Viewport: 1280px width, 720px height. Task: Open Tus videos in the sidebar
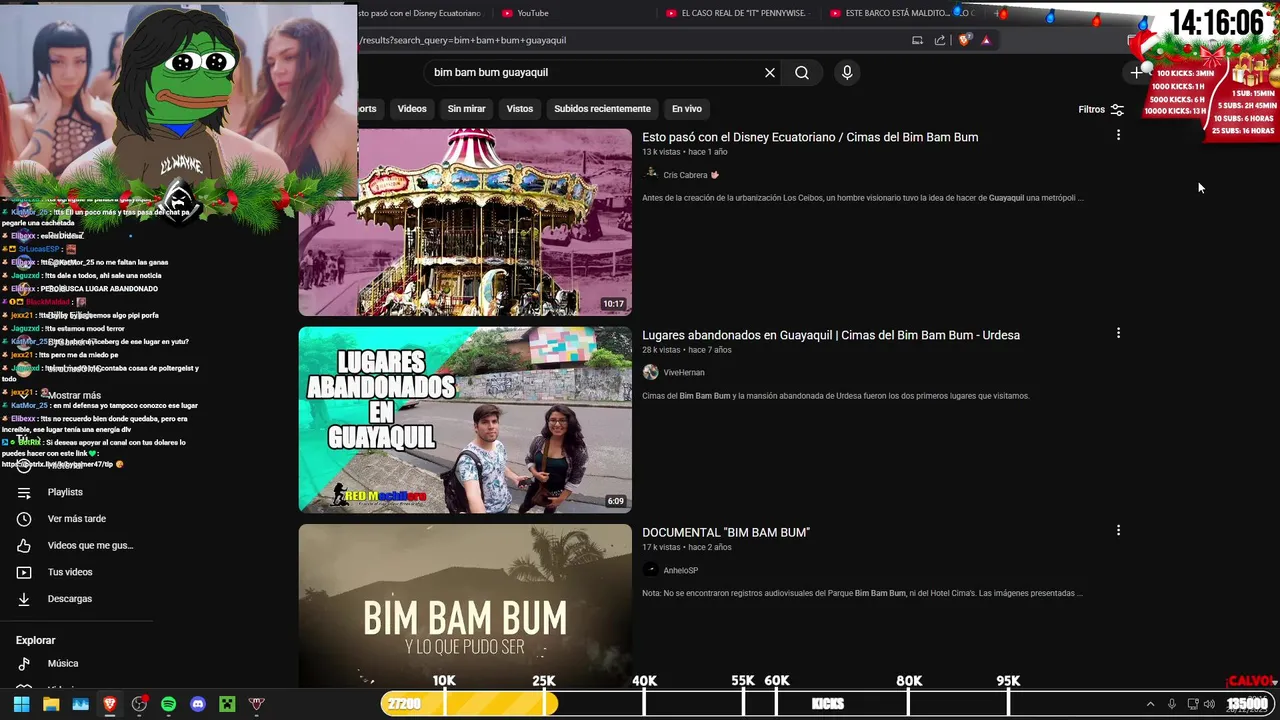pyautogui.click(x=70, y=572)
